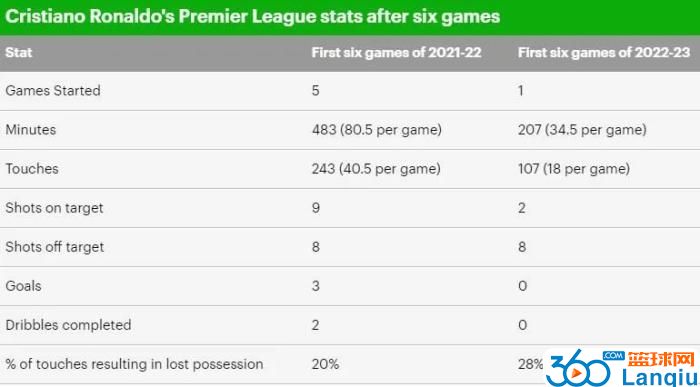
Task: Click the 360 Langiu watermark logo
Action: (x=622, y=368)
